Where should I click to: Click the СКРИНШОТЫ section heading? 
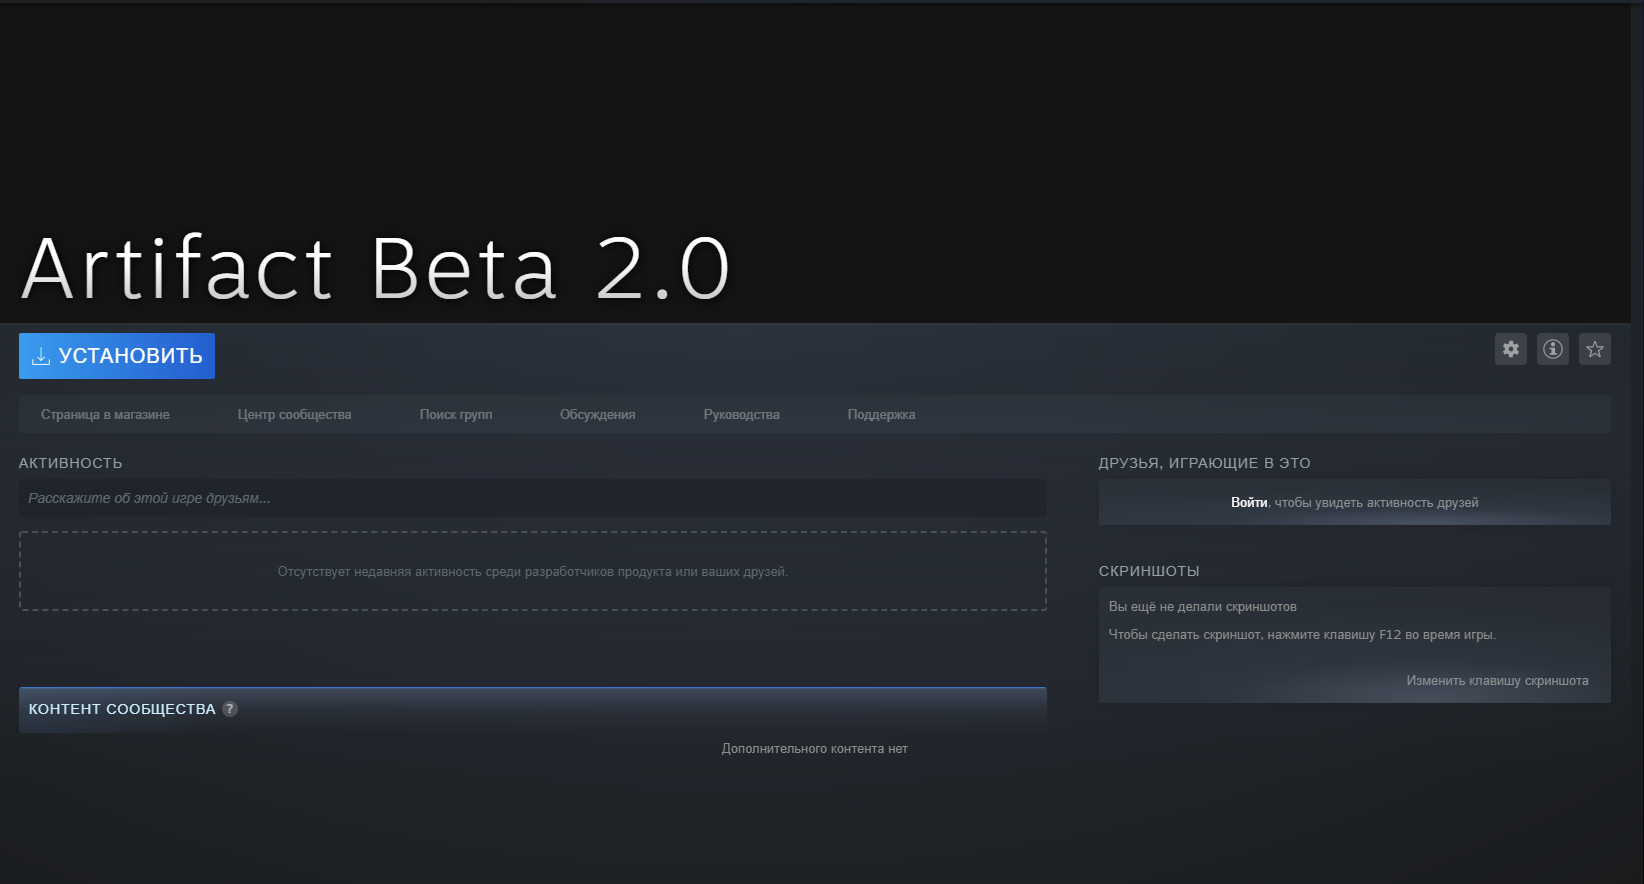click(1149, 571)
